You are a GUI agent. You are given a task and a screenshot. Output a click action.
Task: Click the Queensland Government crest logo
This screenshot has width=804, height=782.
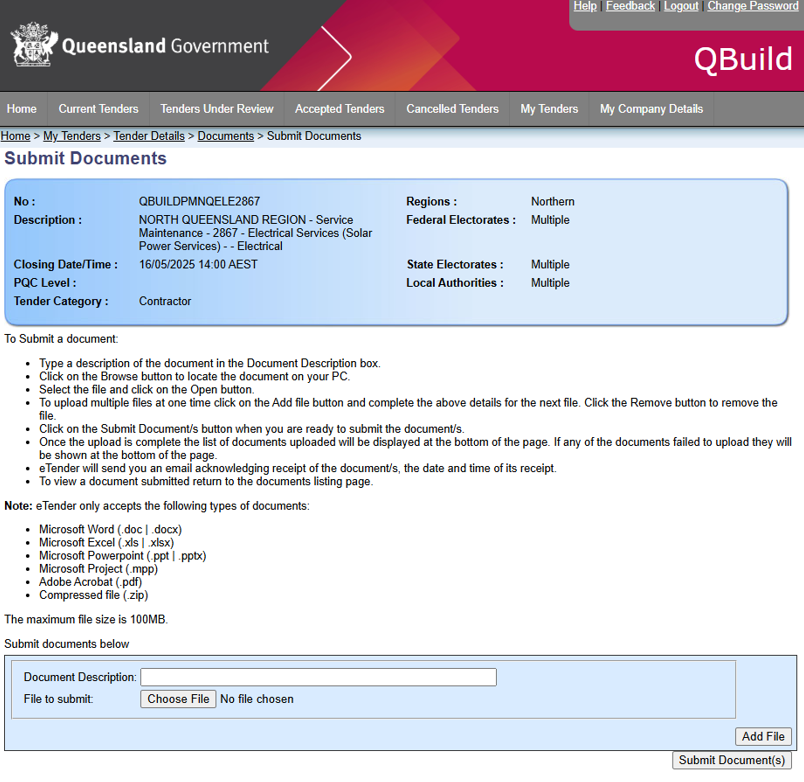(33, 45)
